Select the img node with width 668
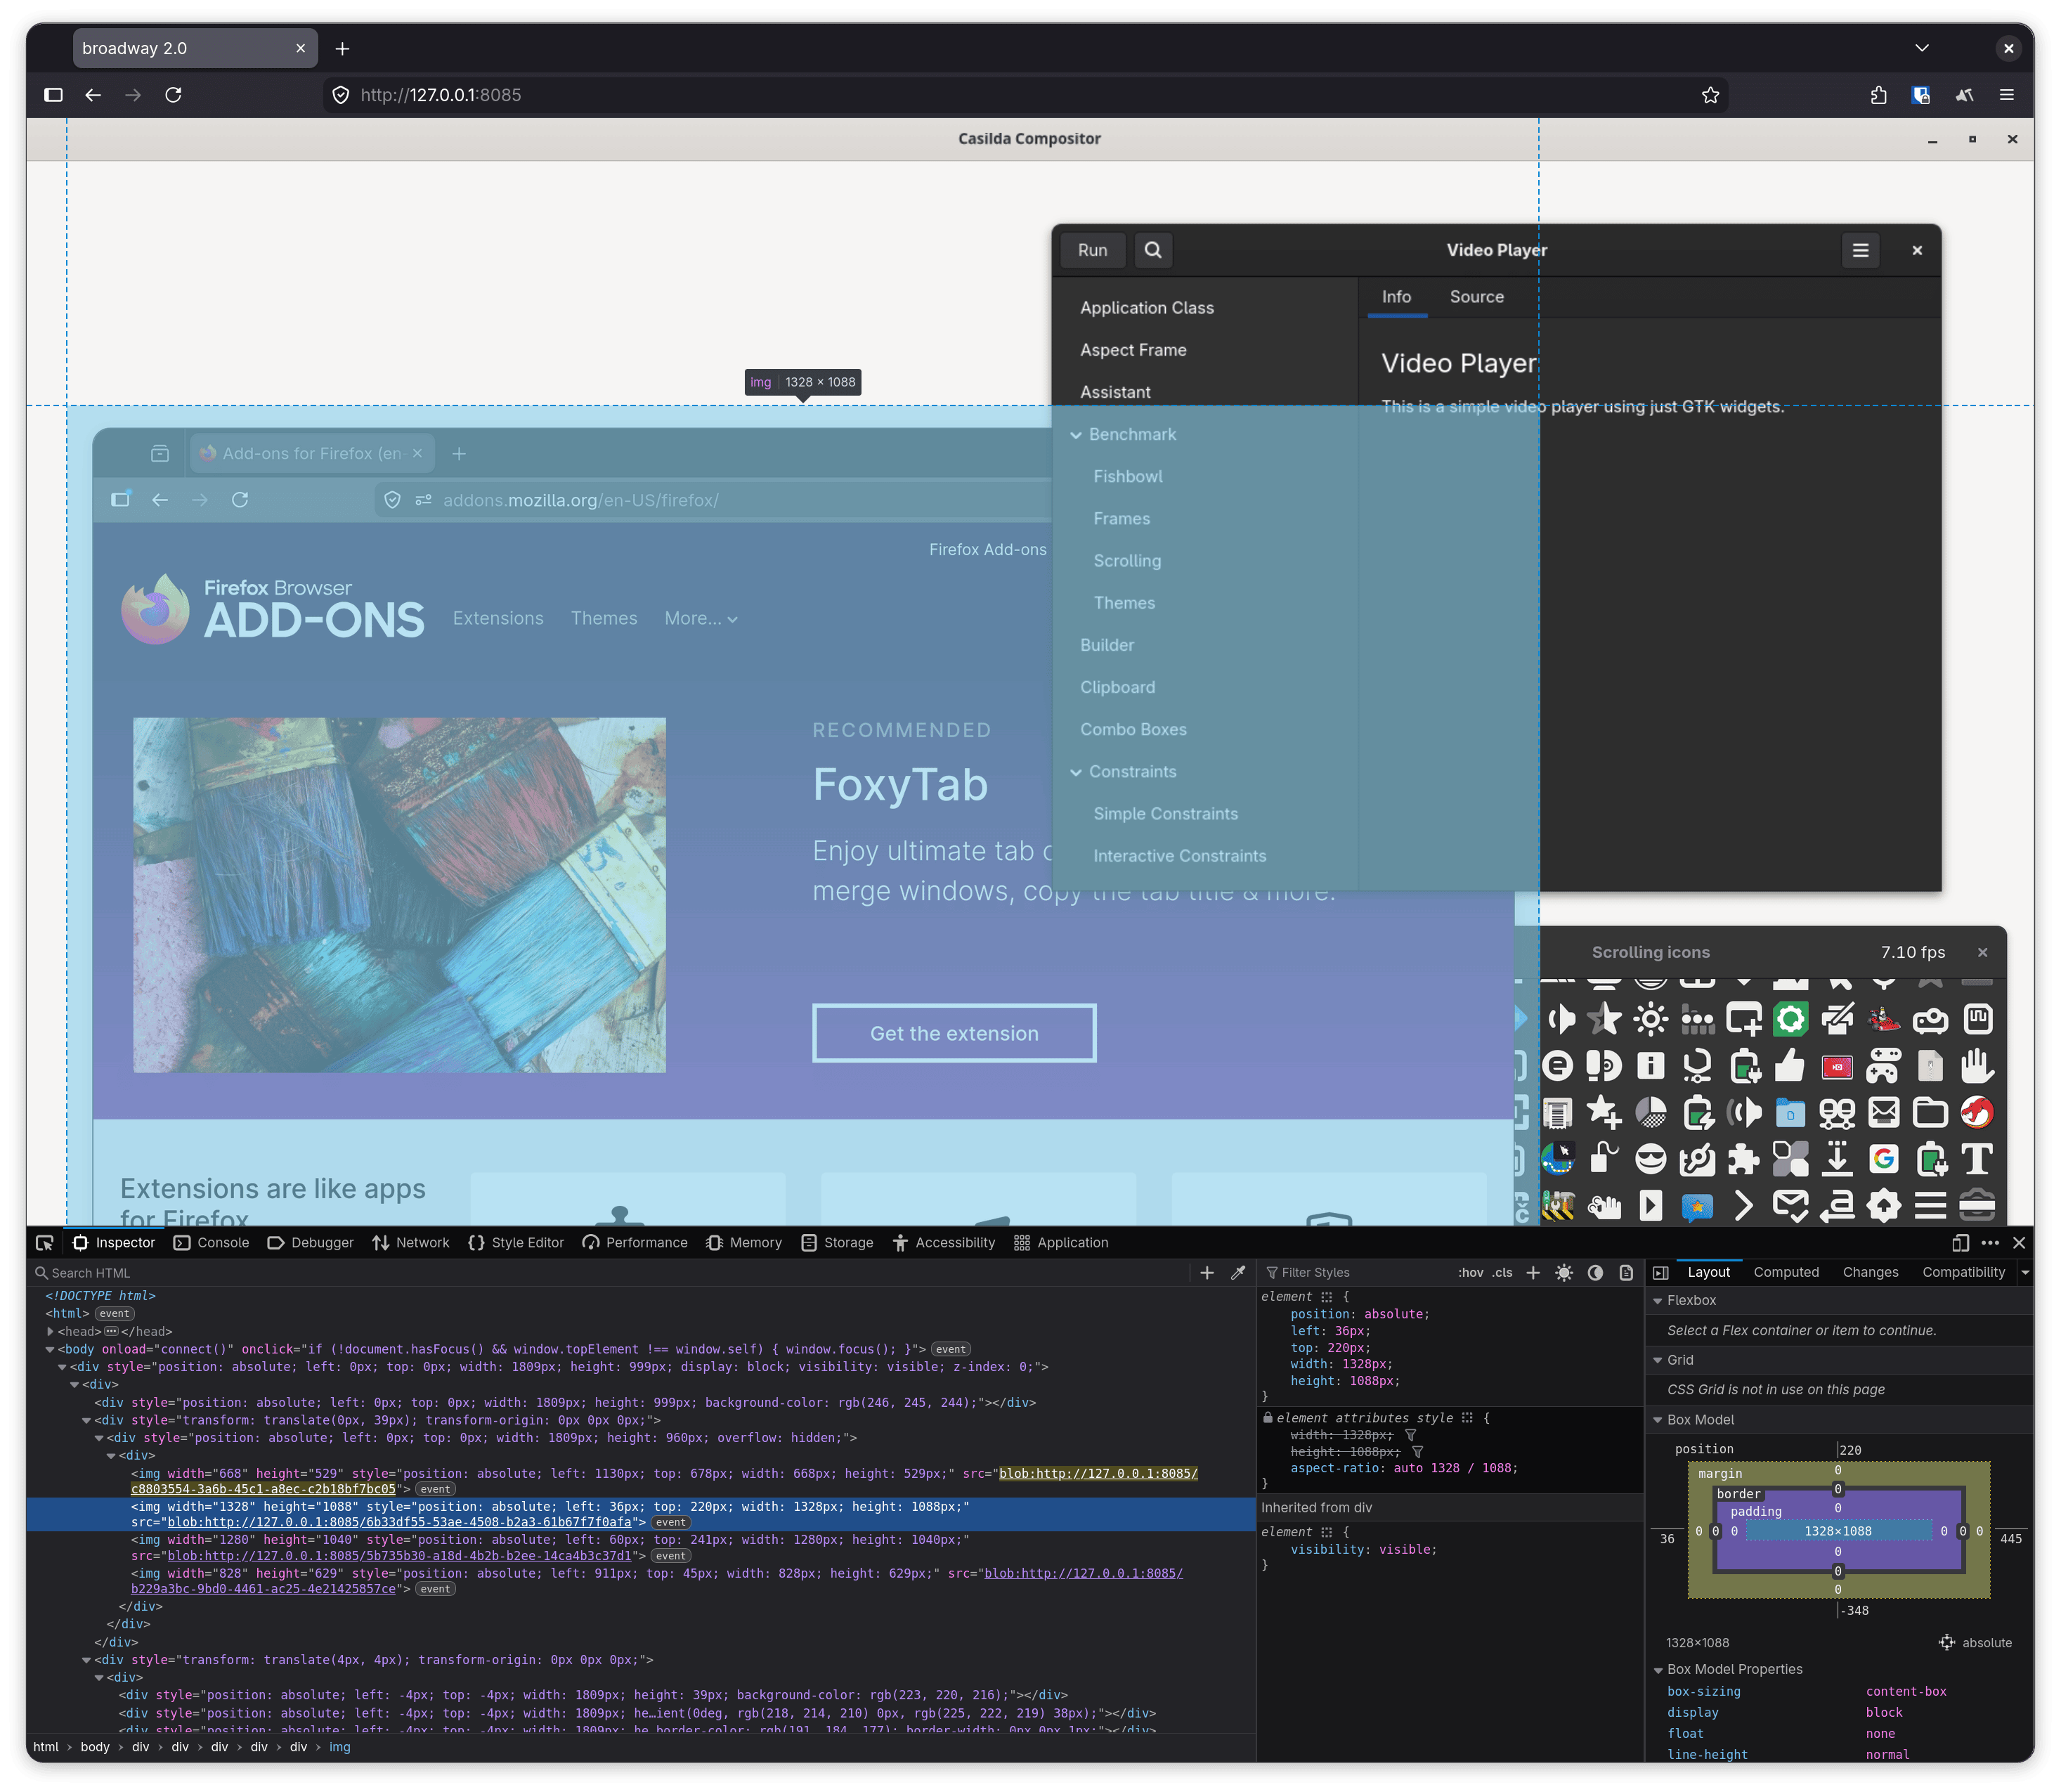 coord(640,1482)
